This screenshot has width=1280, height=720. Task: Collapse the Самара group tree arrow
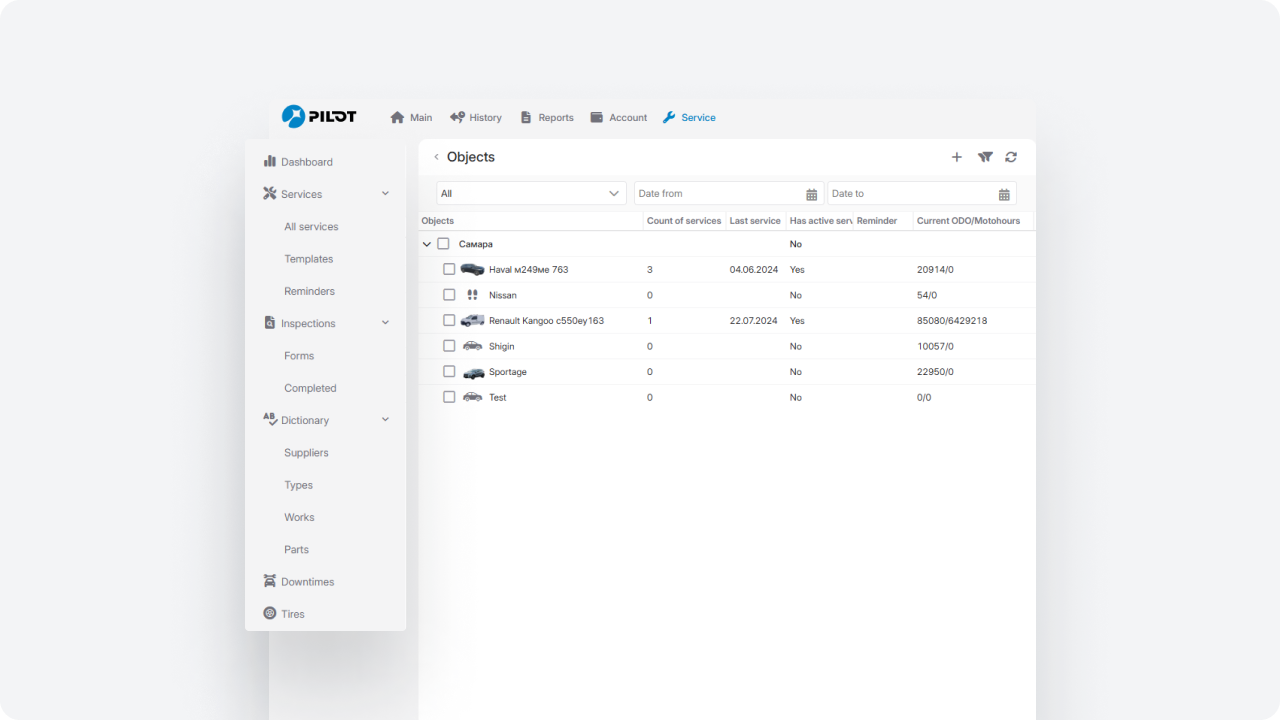coord(427,244)
